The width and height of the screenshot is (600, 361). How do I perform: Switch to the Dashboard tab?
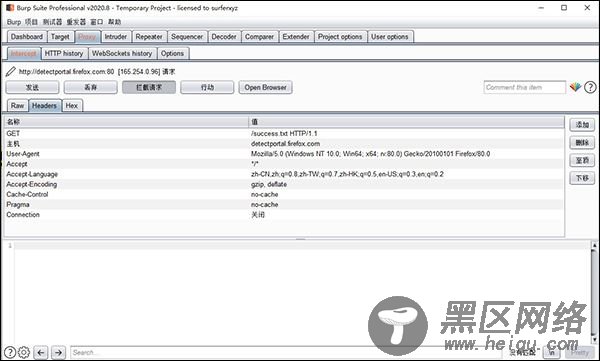tap(27, 37)
